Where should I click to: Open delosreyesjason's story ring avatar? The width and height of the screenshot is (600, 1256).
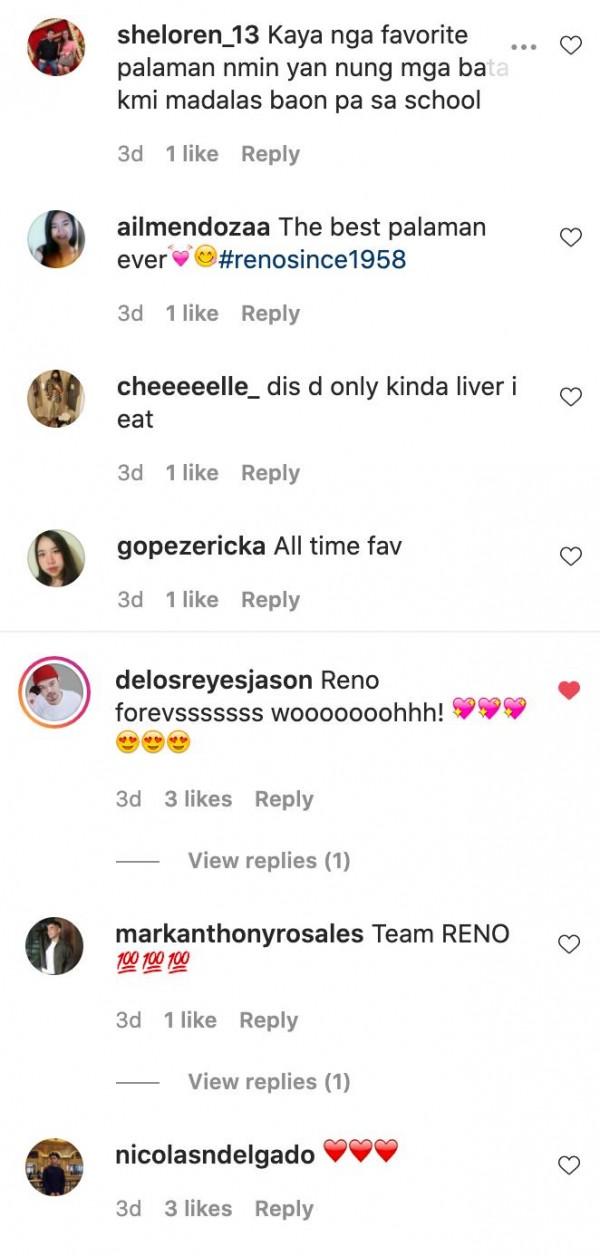click(55, 692)
